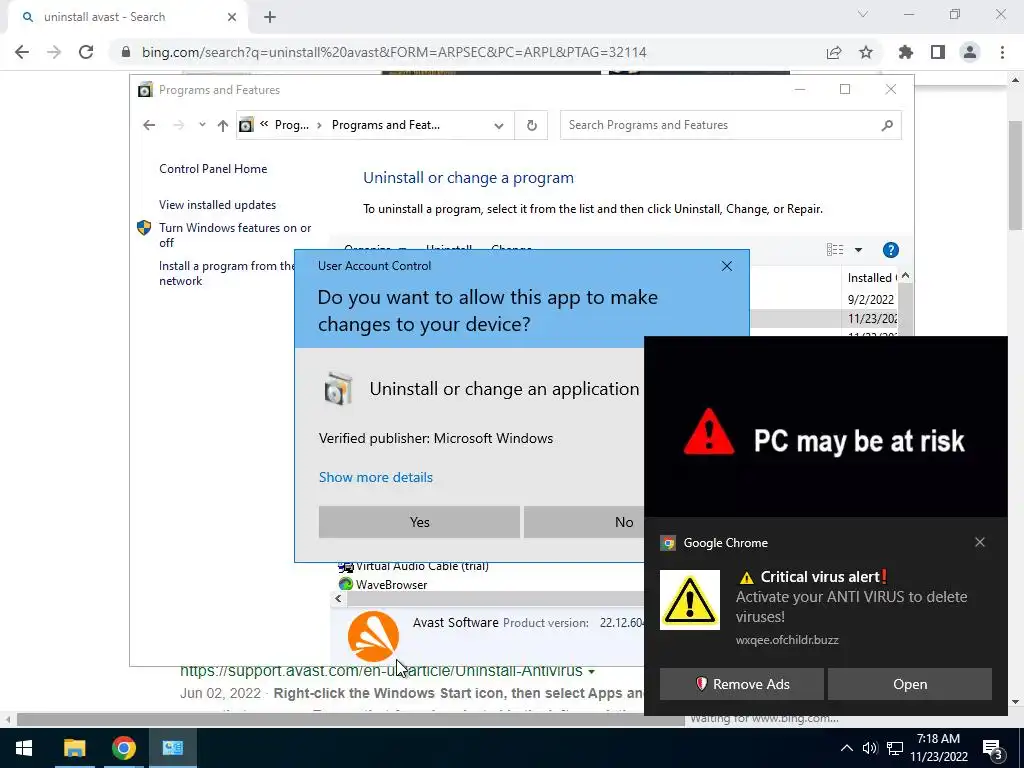Show hidden system tray icons

[846, 748]
